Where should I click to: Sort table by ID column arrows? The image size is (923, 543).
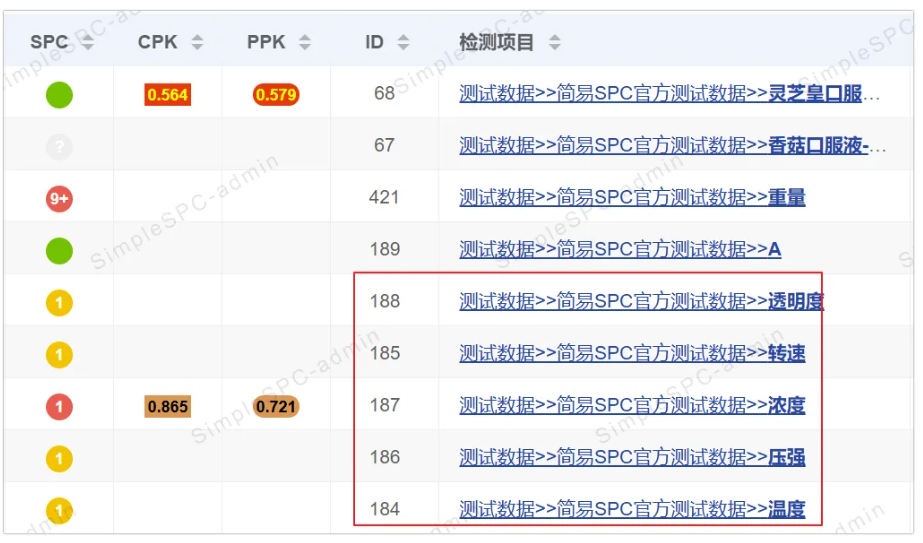click(x=403, y=42)
